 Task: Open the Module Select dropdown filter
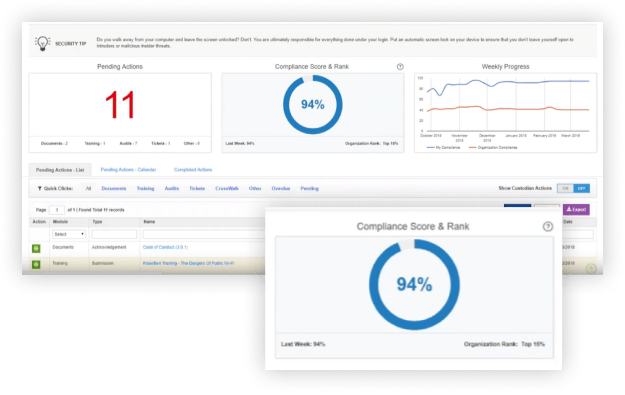(x=69, y=234)
